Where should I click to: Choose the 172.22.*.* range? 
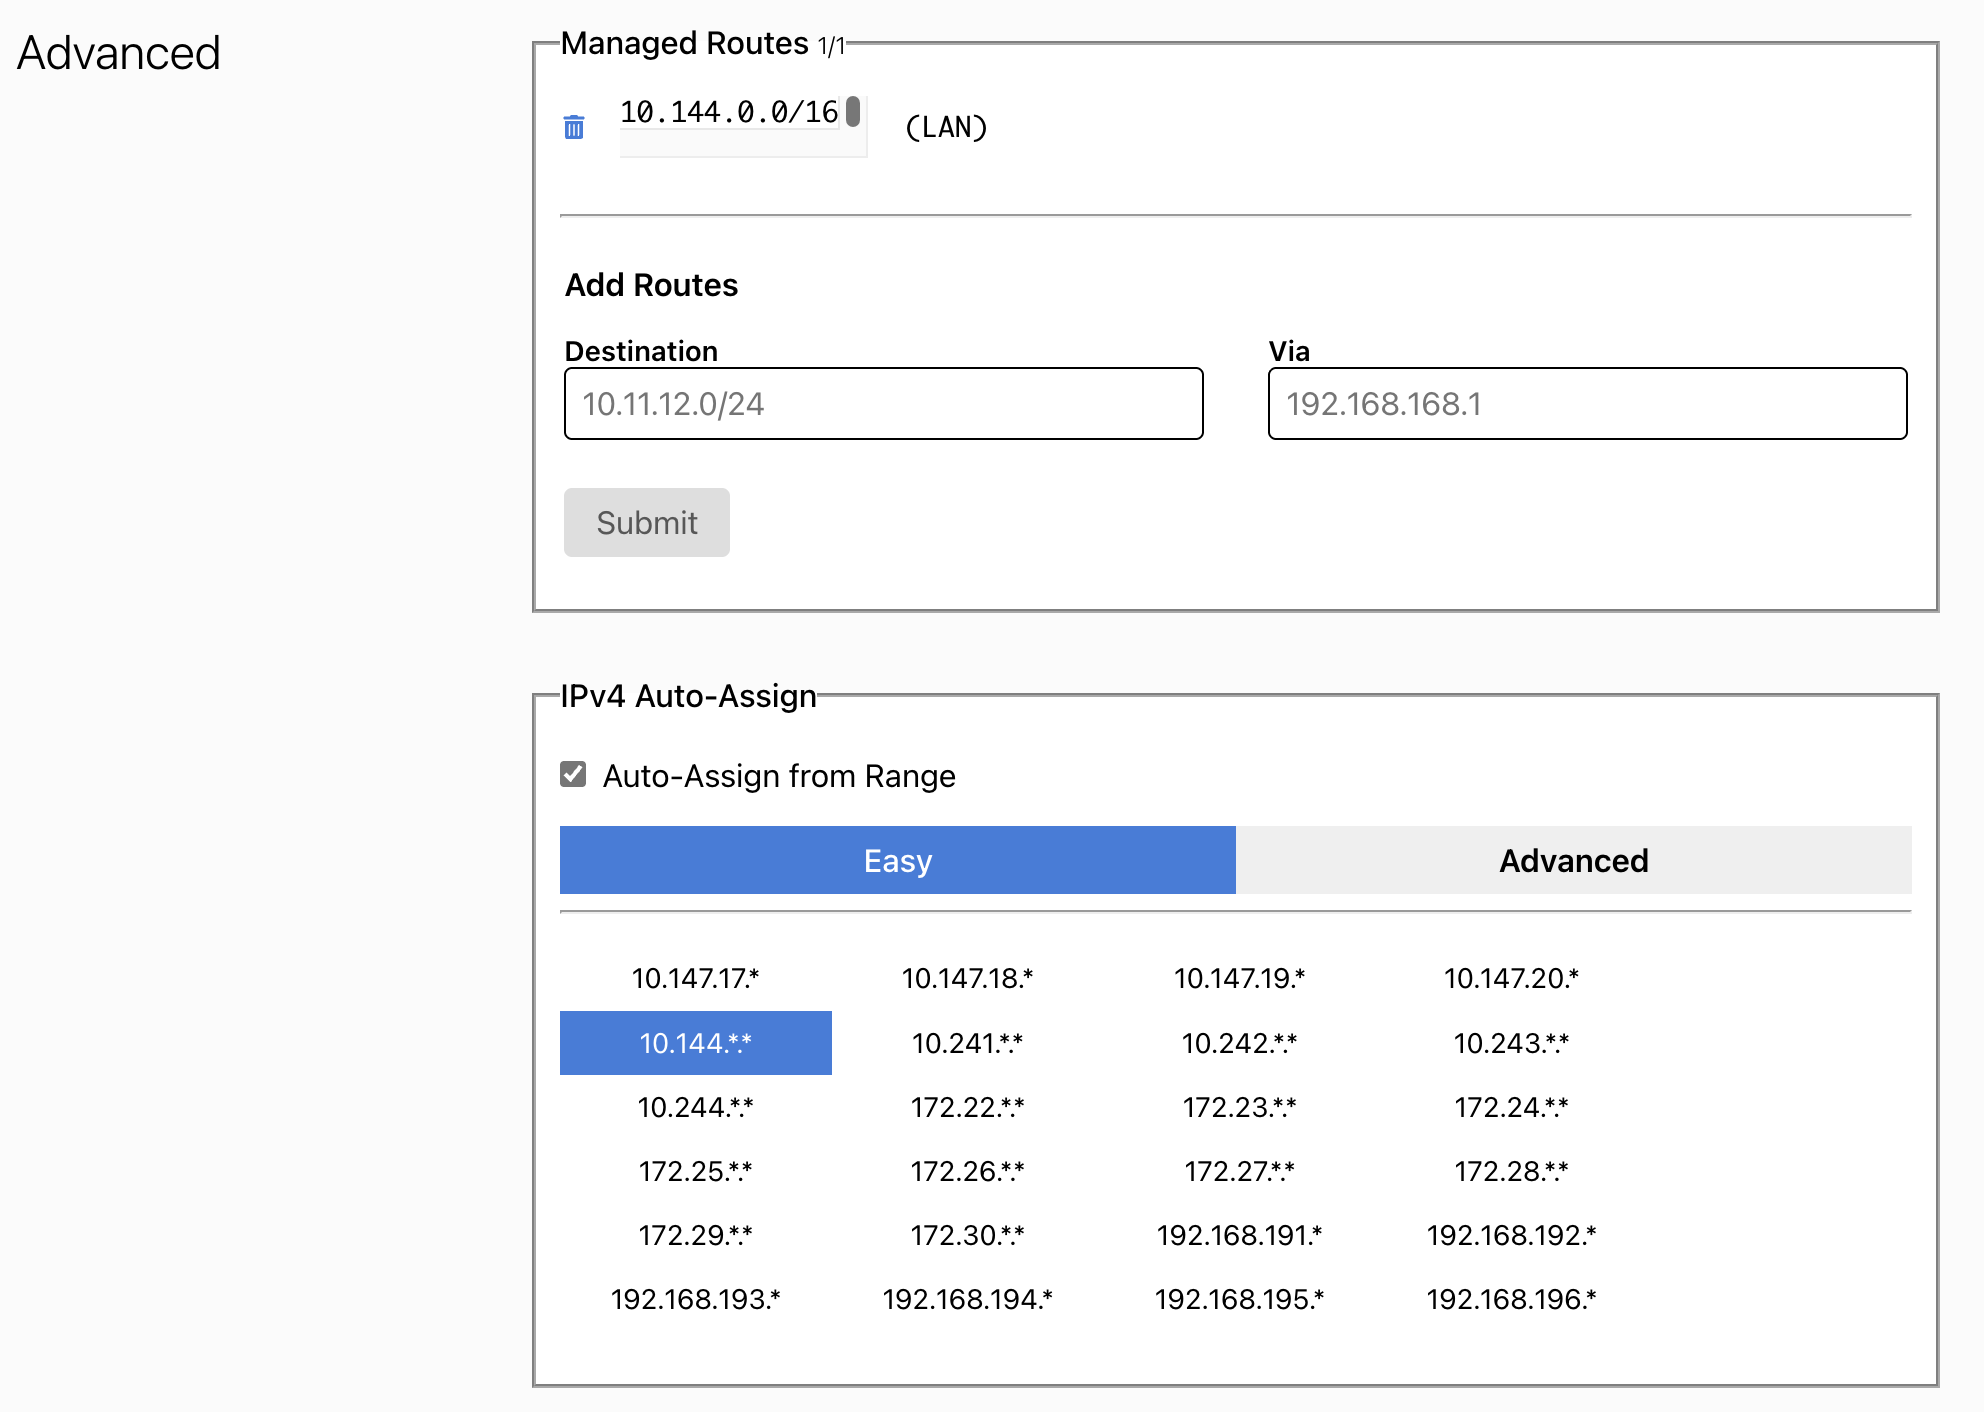tap(967, 1107)
